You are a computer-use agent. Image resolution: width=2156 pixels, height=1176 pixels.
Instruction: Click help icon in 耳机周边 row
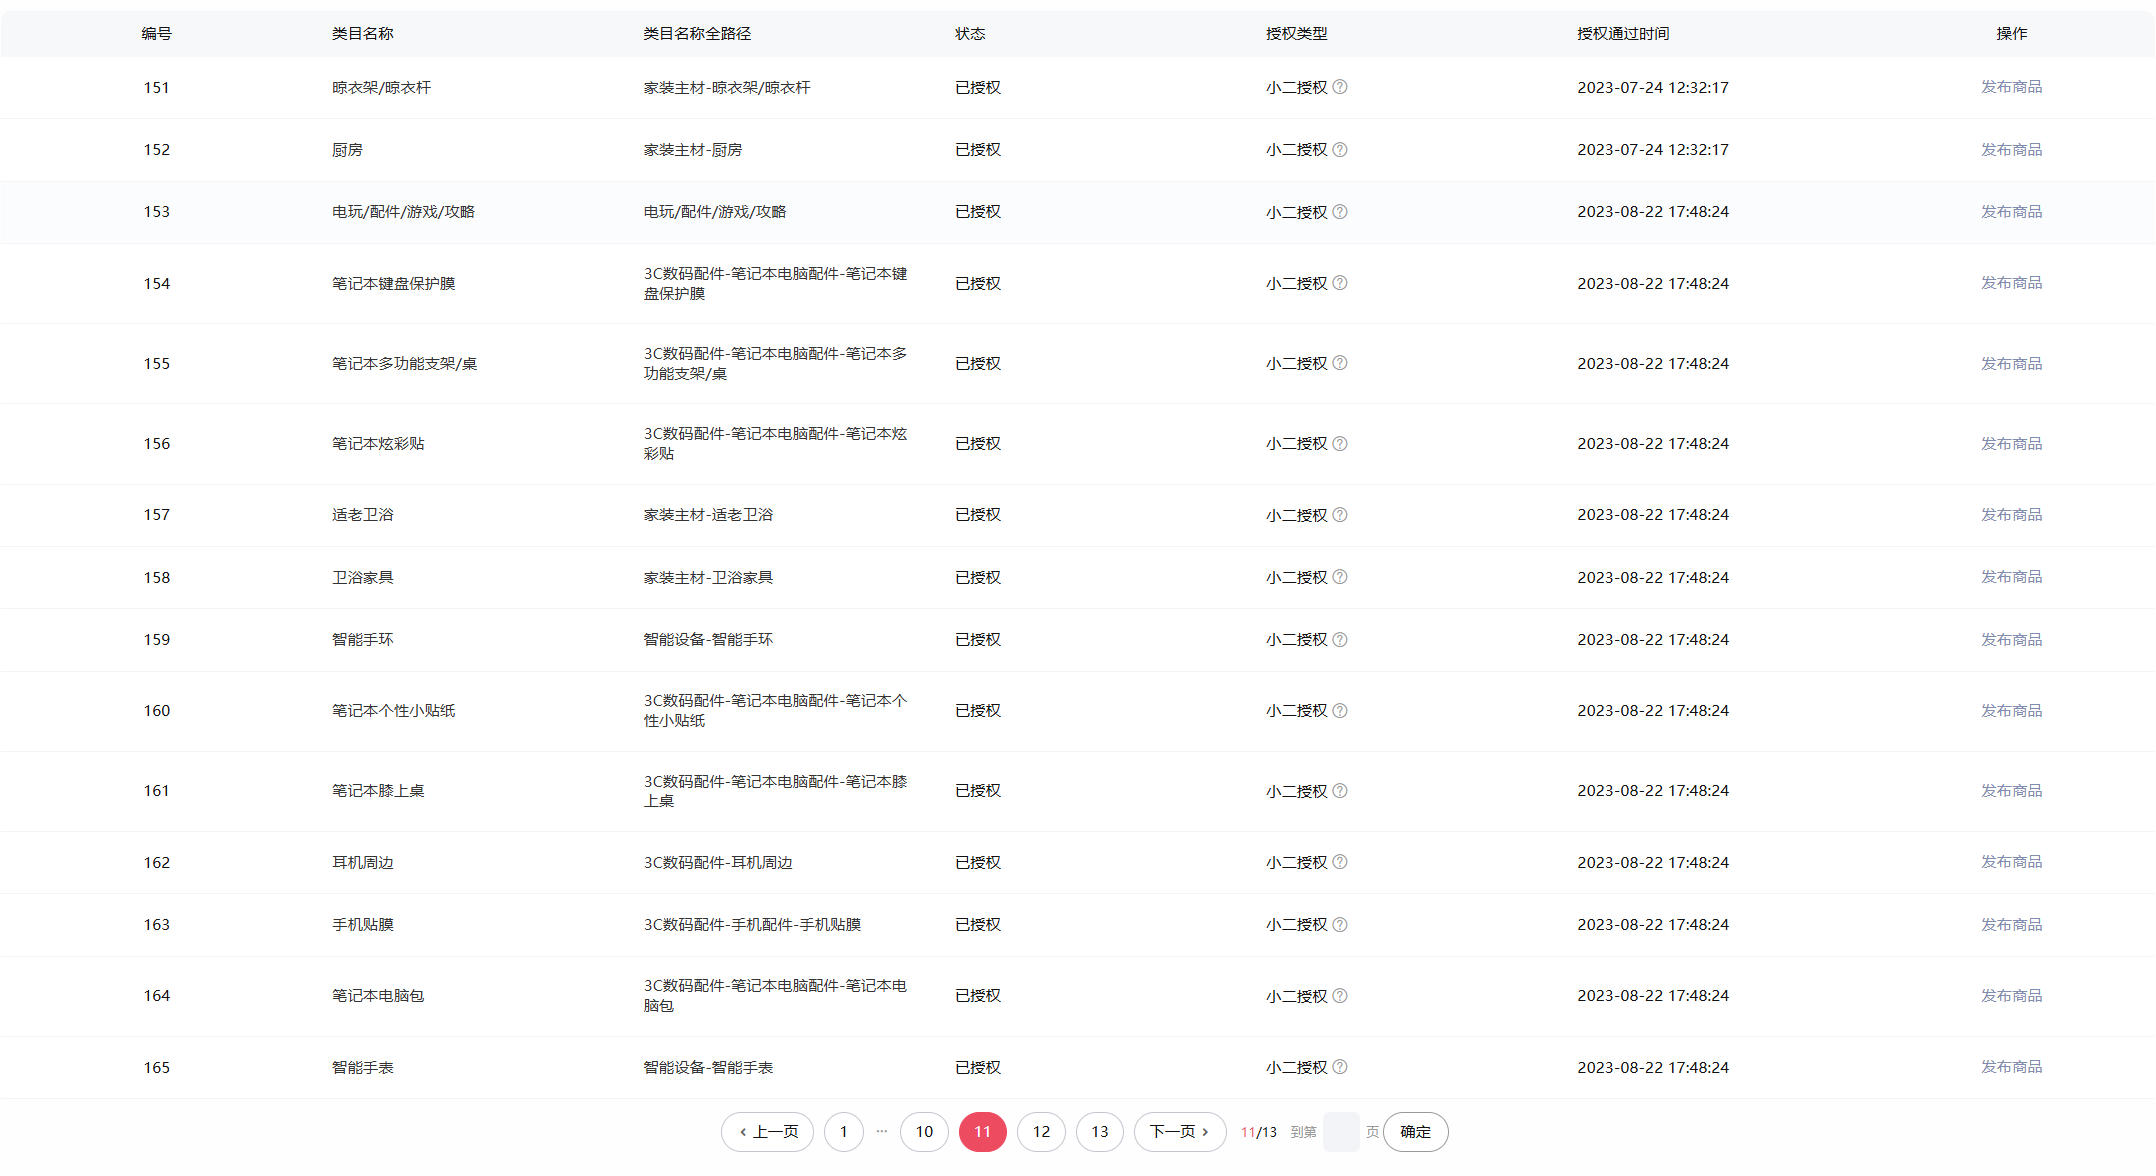[1340, 862]
